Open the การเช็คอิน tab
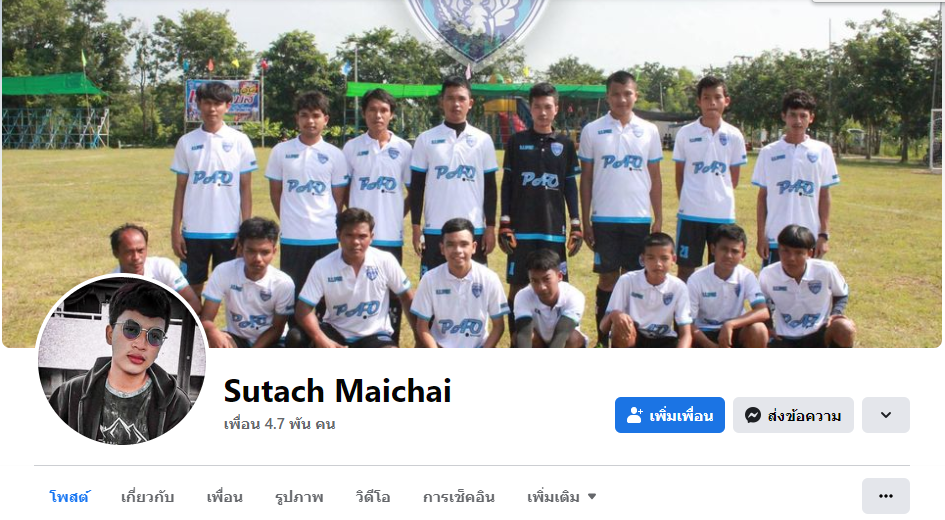Image resolution: width=945 pixels, height=520 pixels. (459, 497)
